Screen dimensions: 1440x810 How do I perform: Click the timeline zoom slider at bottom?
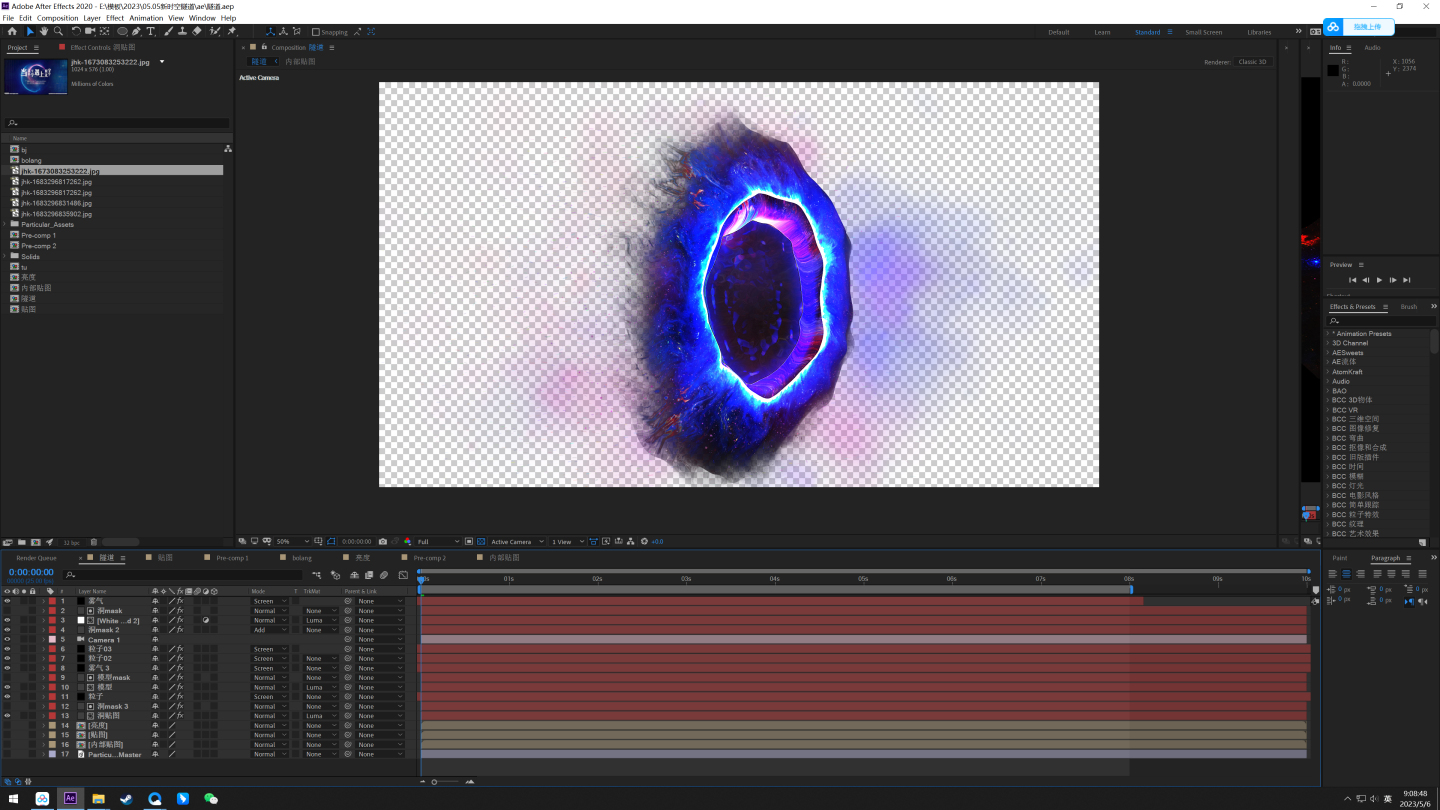pos(446,782)
